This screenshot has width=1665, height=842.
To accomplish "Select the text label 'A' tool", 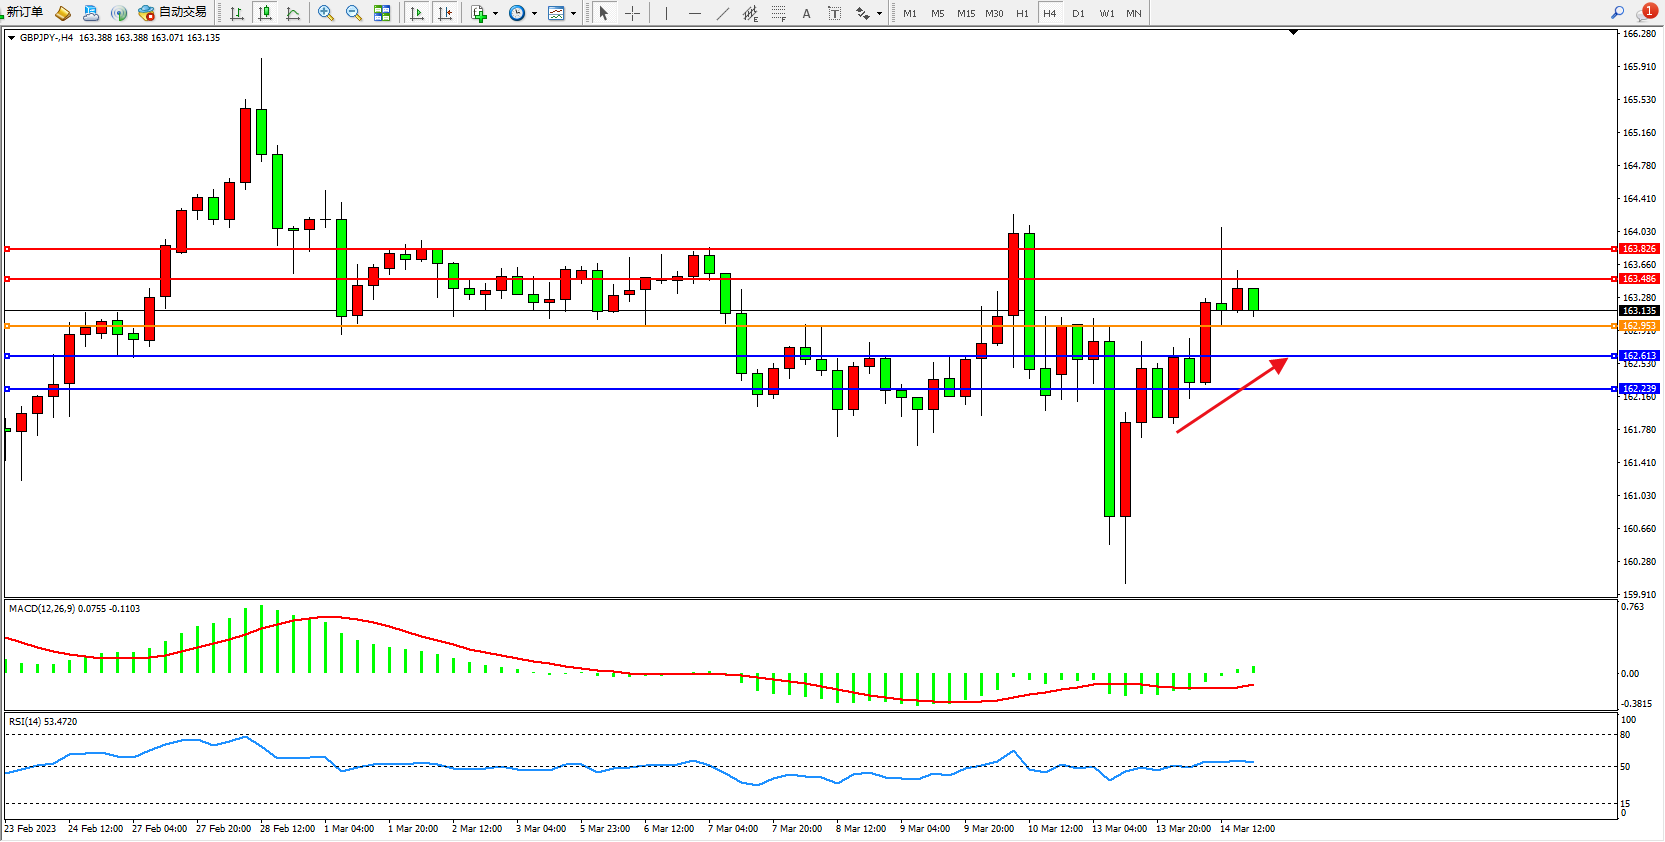I will 806,13.
